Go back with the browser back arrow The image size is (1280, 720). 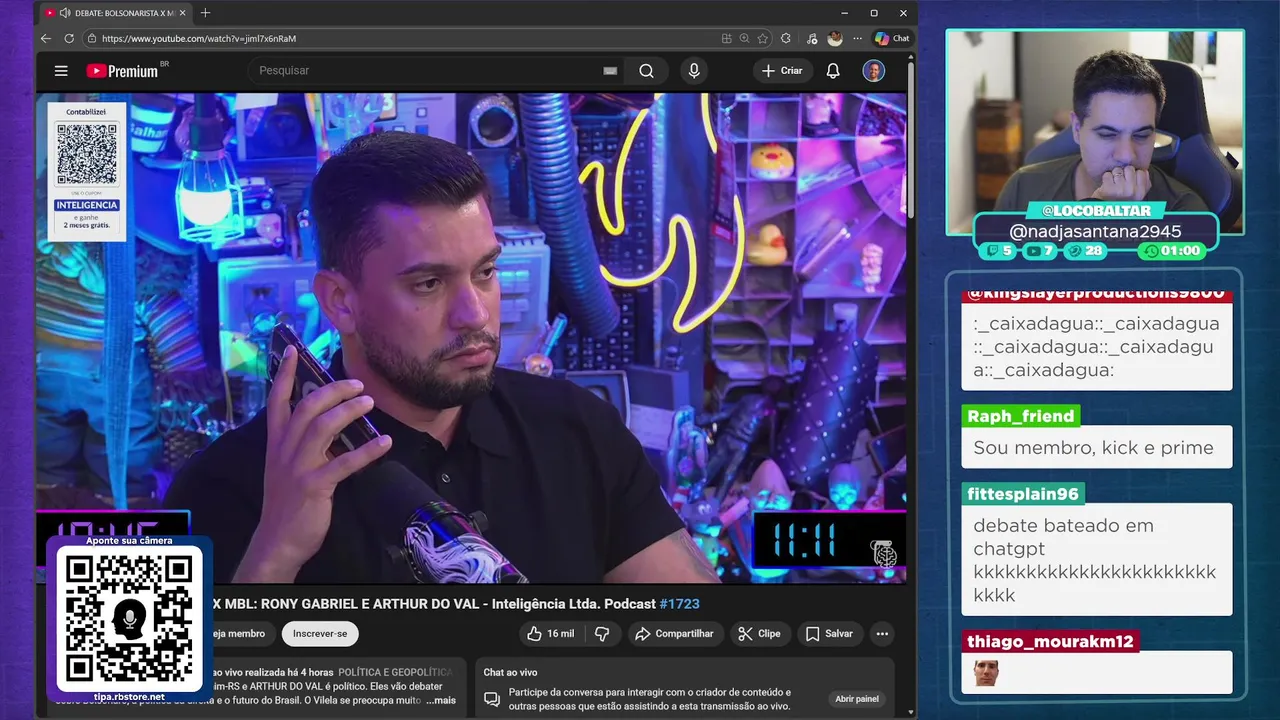46,38
